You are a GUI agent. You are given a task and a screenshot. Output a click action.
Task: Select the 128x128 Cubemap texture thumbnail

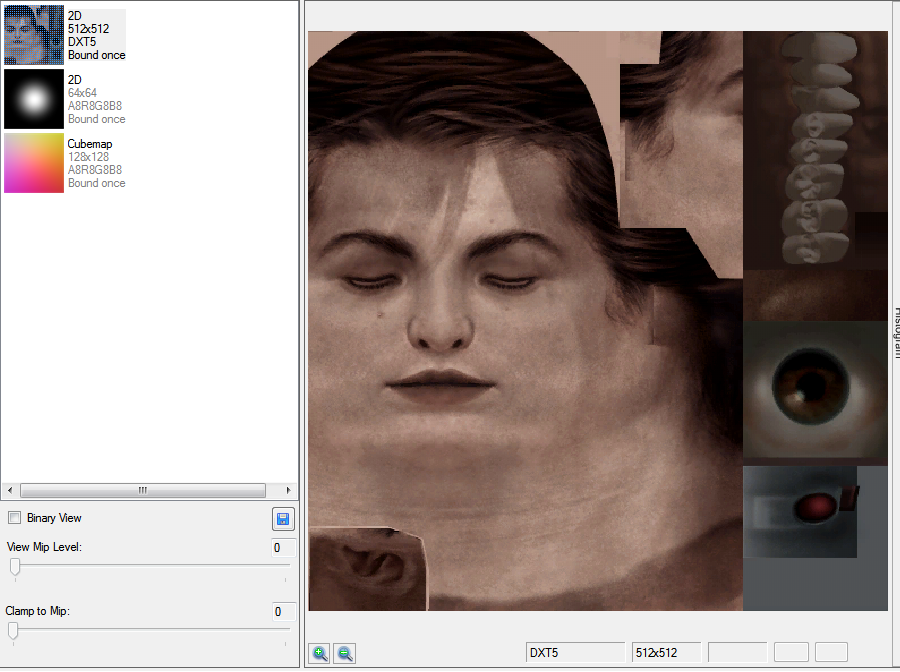click(x=34, y=163)
